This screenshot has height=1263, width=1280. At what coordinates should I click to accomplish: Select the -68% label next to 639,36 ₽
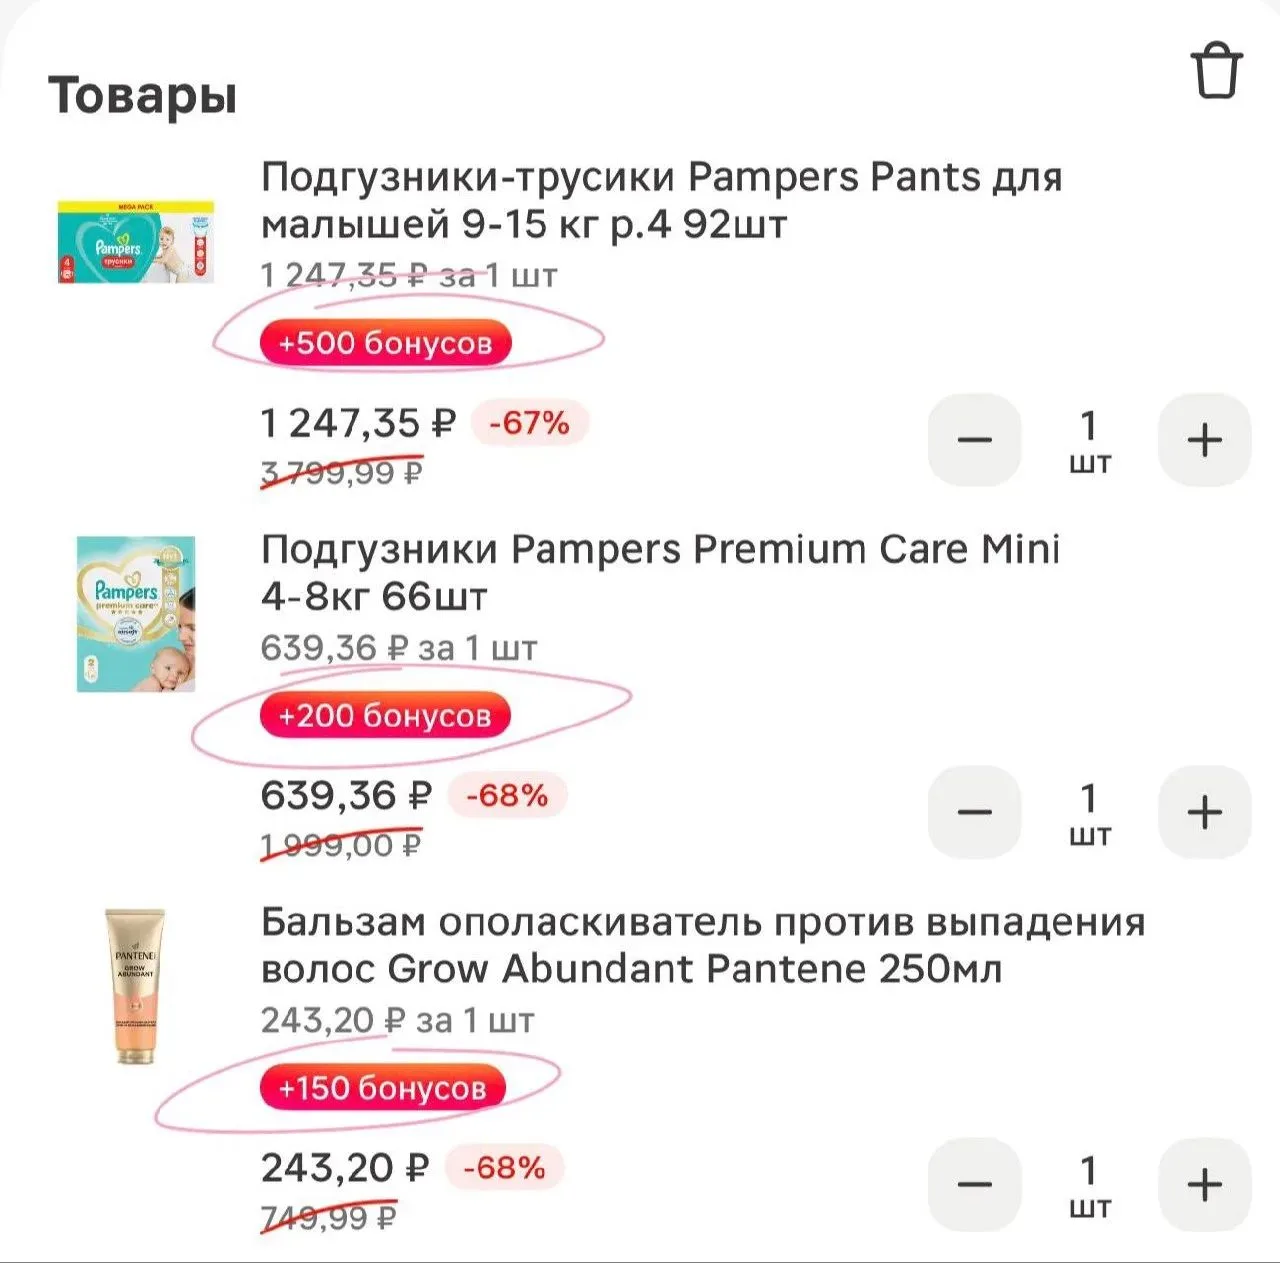tap(507, 796)
